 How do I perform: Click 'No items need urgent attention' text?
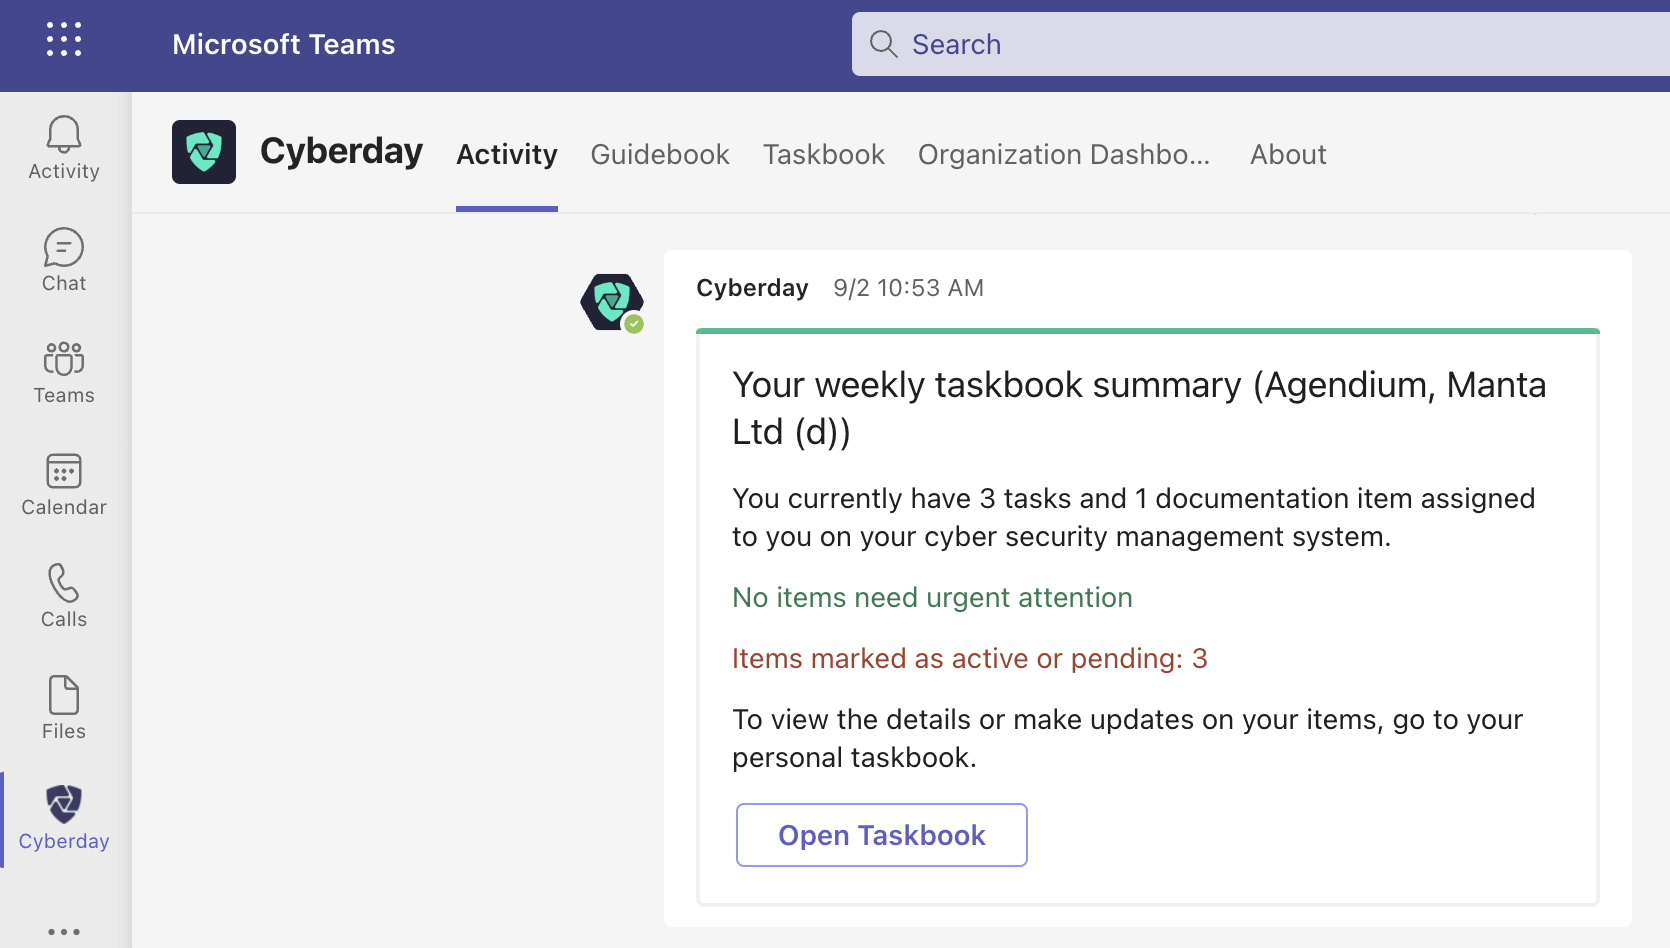(x=932, y=597)
